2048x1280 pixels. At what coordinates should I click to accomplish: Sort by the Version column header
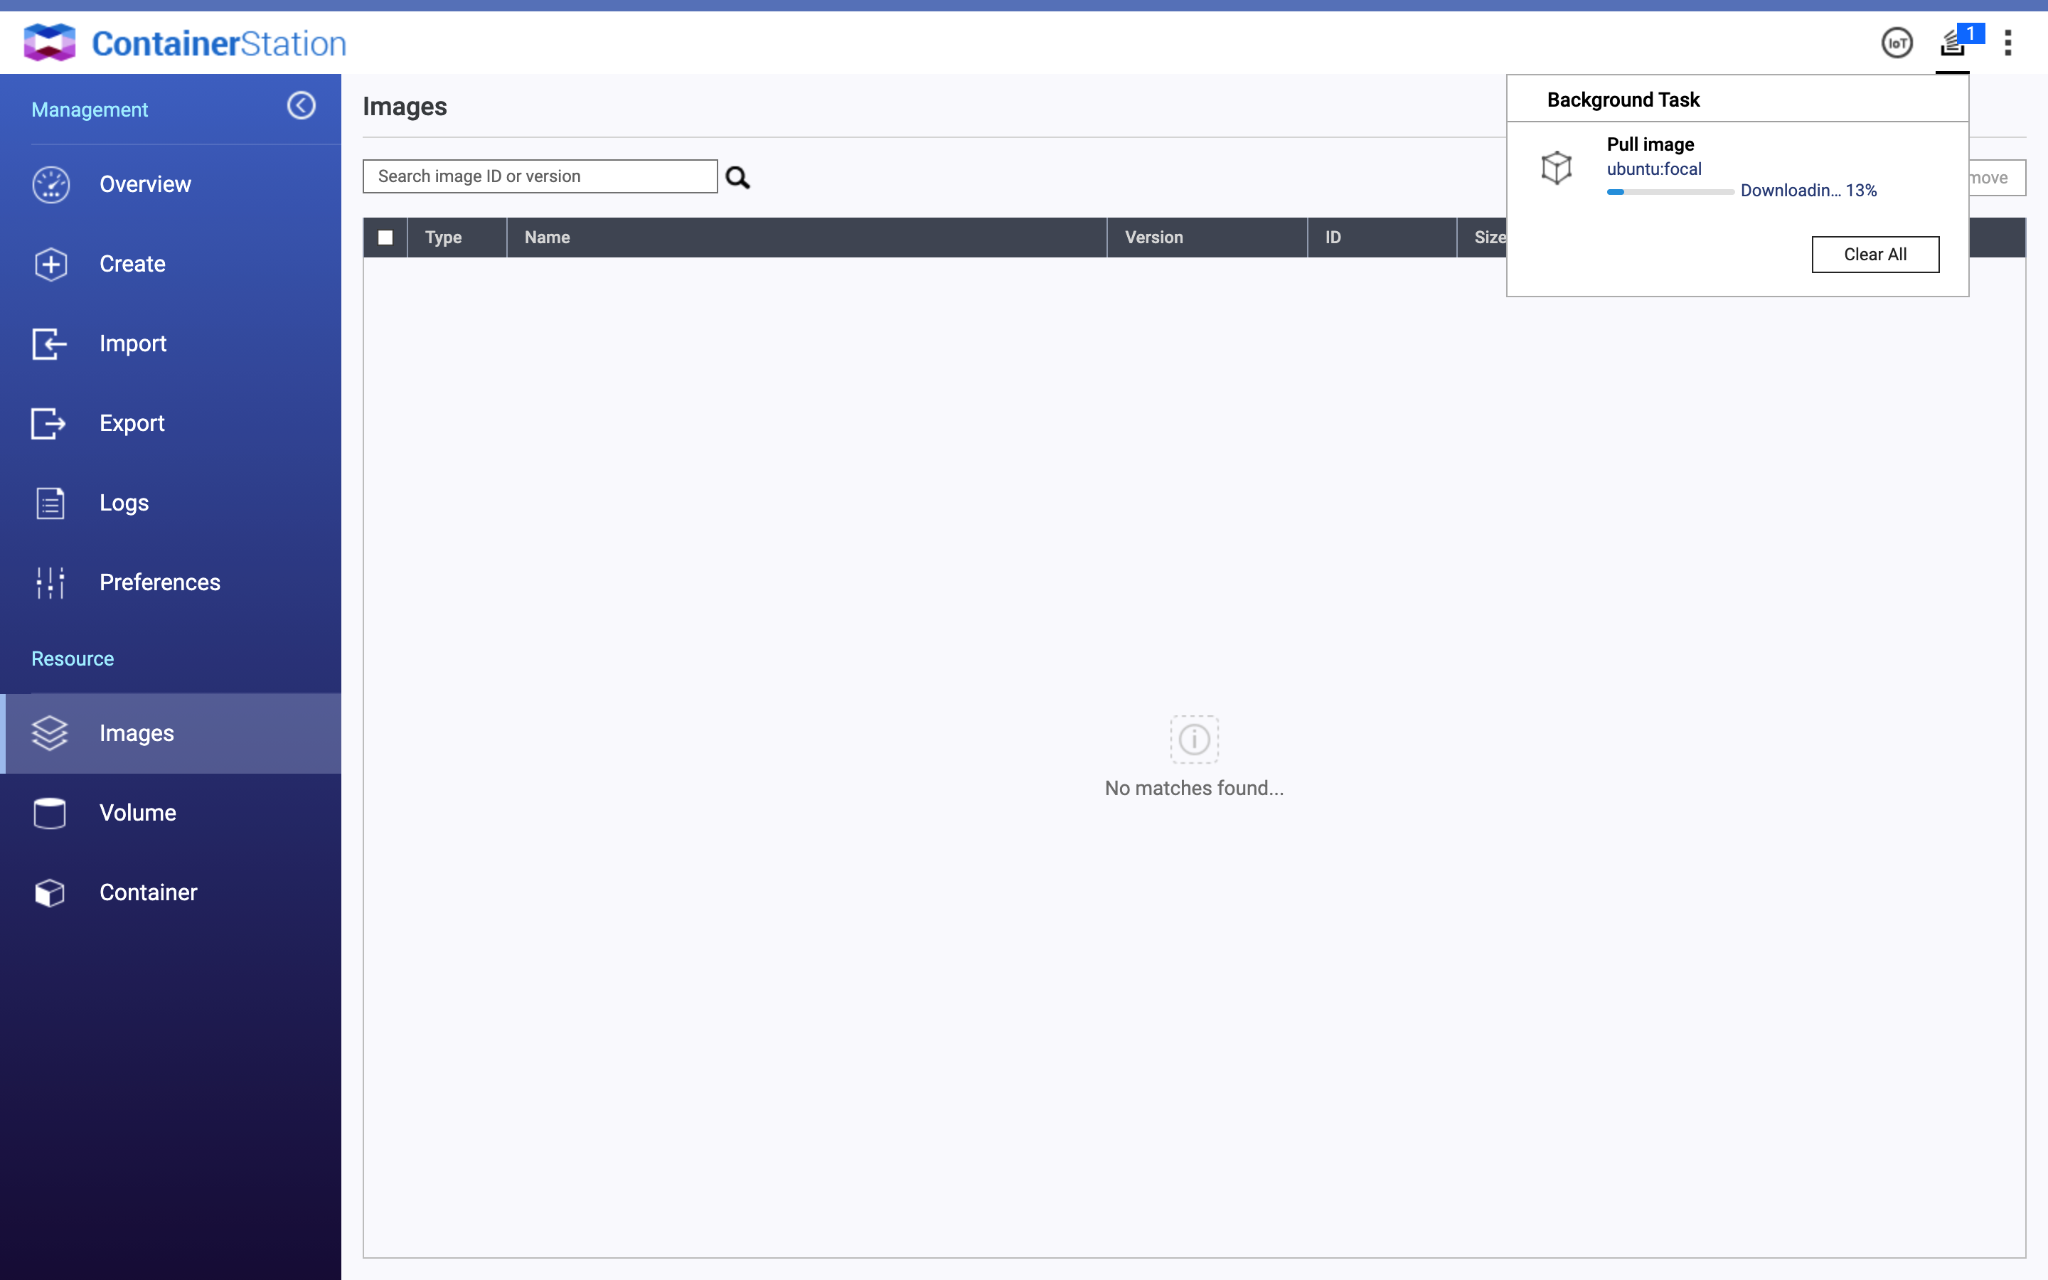(1153, 238)
